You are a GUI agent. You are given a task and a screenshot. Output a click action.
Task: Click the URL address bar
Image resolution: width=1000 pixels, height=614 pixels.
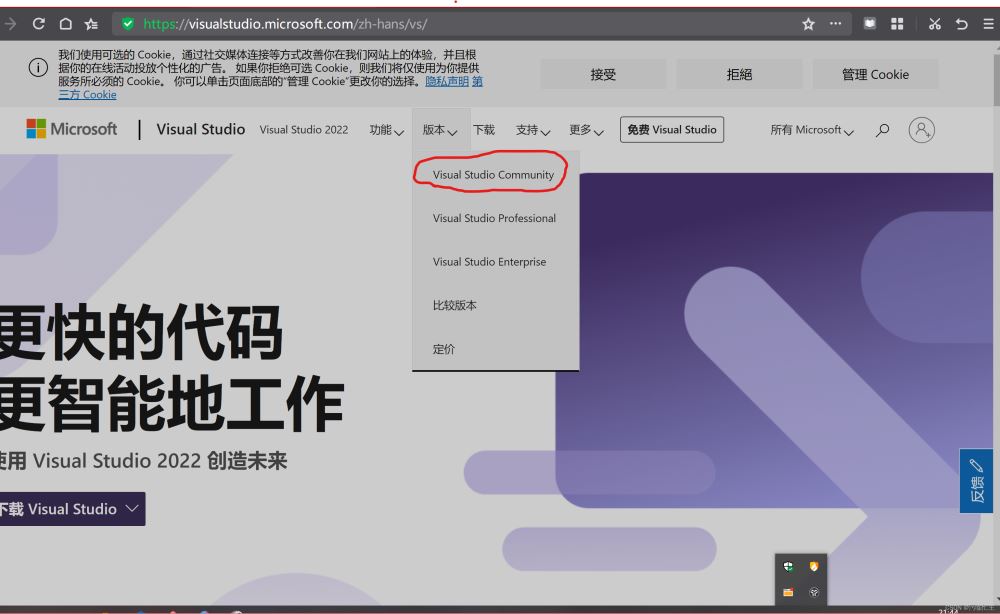[x=450, y=24]
